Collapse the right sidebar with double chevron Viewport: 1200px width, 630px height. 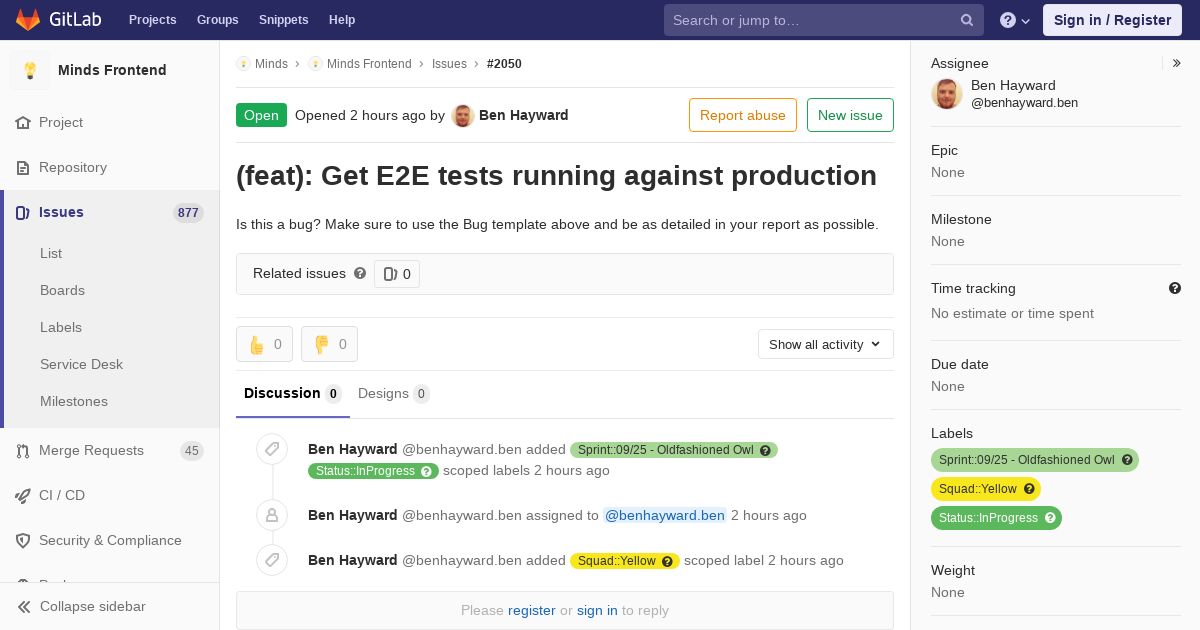pos(1177,63)
